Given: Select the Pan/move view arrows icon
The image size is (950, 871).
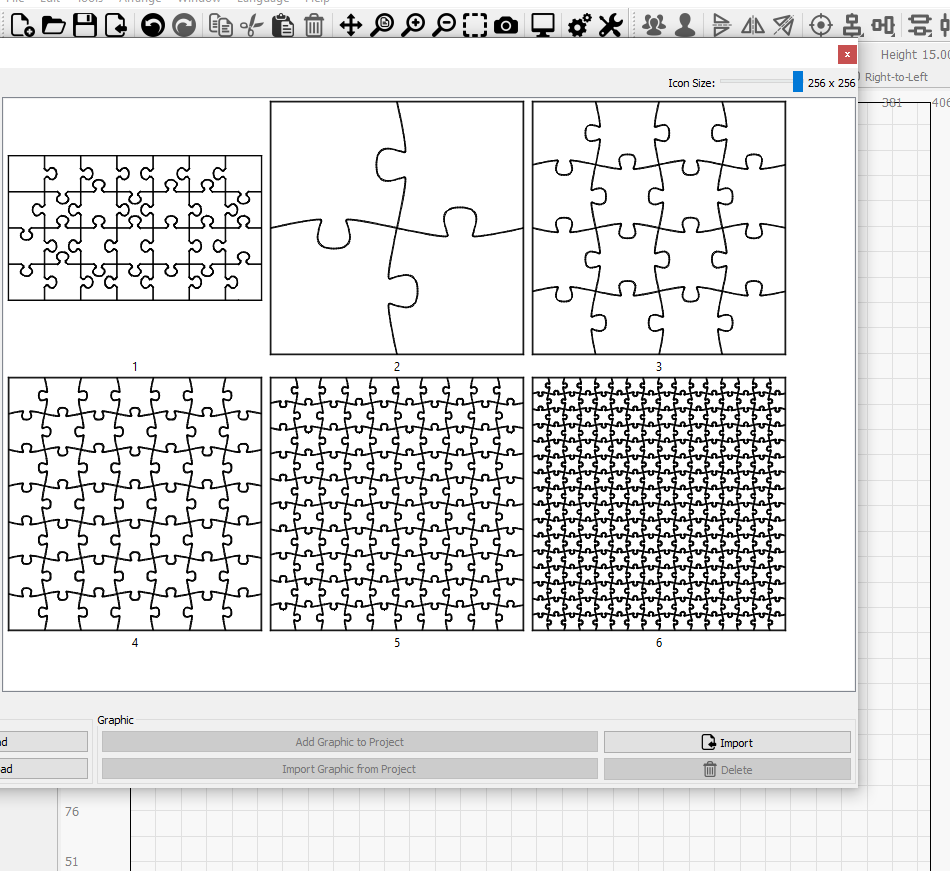Looking at the screenshot, I should (x=350, y=26).
